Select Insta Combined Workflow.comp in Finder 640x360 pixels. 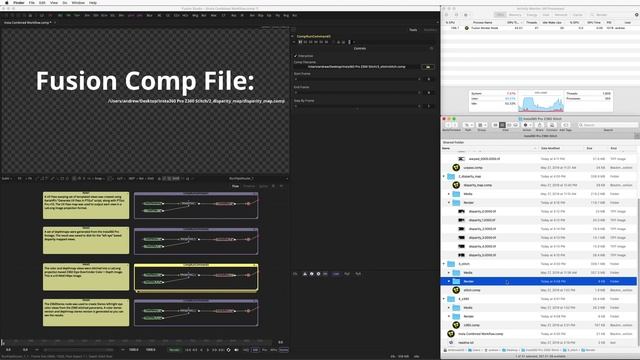[x=480, y=334]
